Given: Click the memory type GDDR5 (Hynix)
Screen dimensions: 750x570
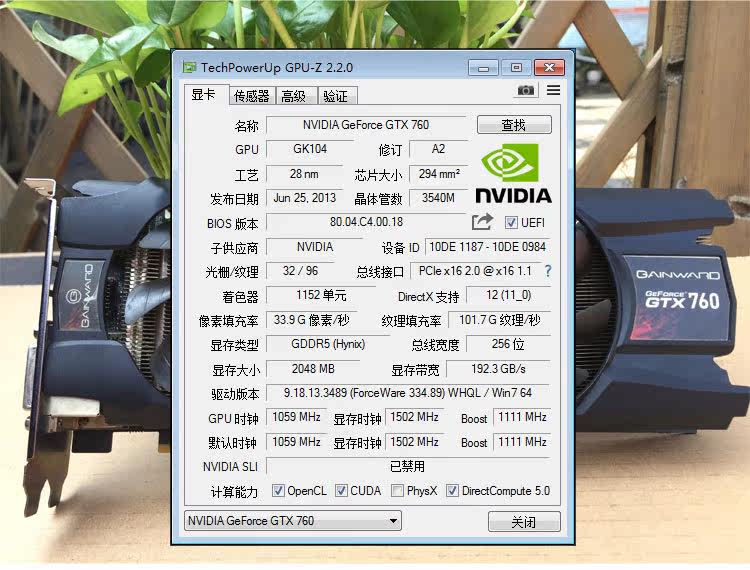Looking at the screenshot, I should [x=328, y=344].
